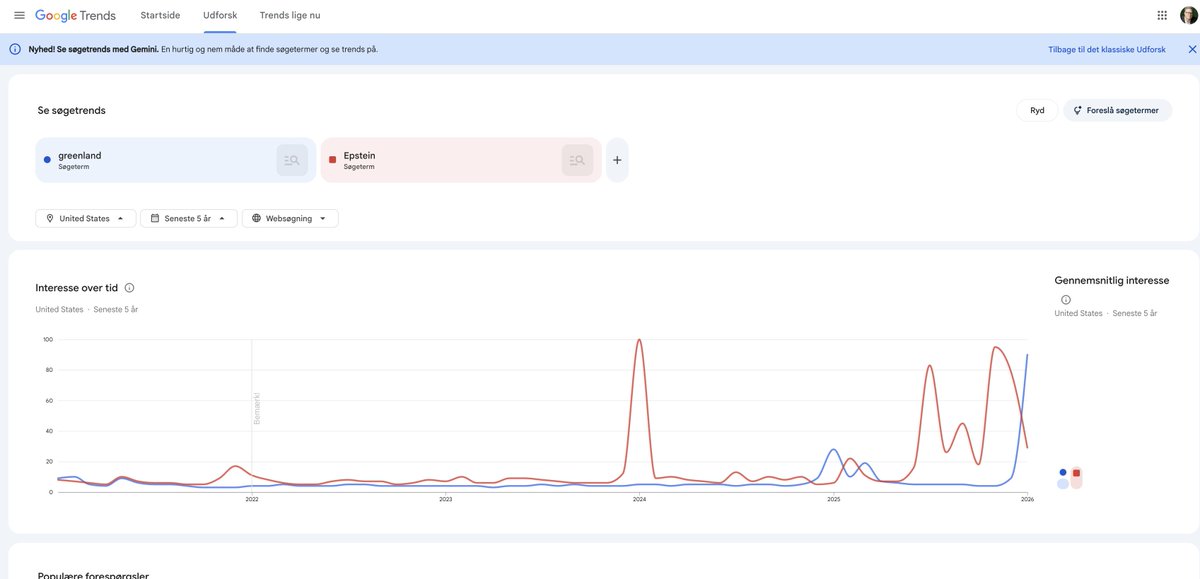Click Tilbage til det klassiske Udforsk link
Image resolution: width=1200 pixels, height=579 pixels.
point(1109,49)
